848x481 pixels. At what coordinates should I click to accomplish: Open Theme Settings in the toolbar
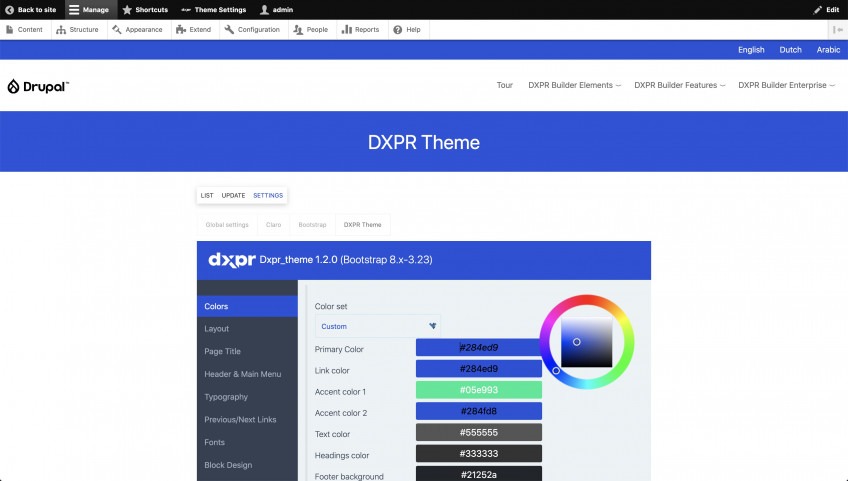tap(213, 10)
